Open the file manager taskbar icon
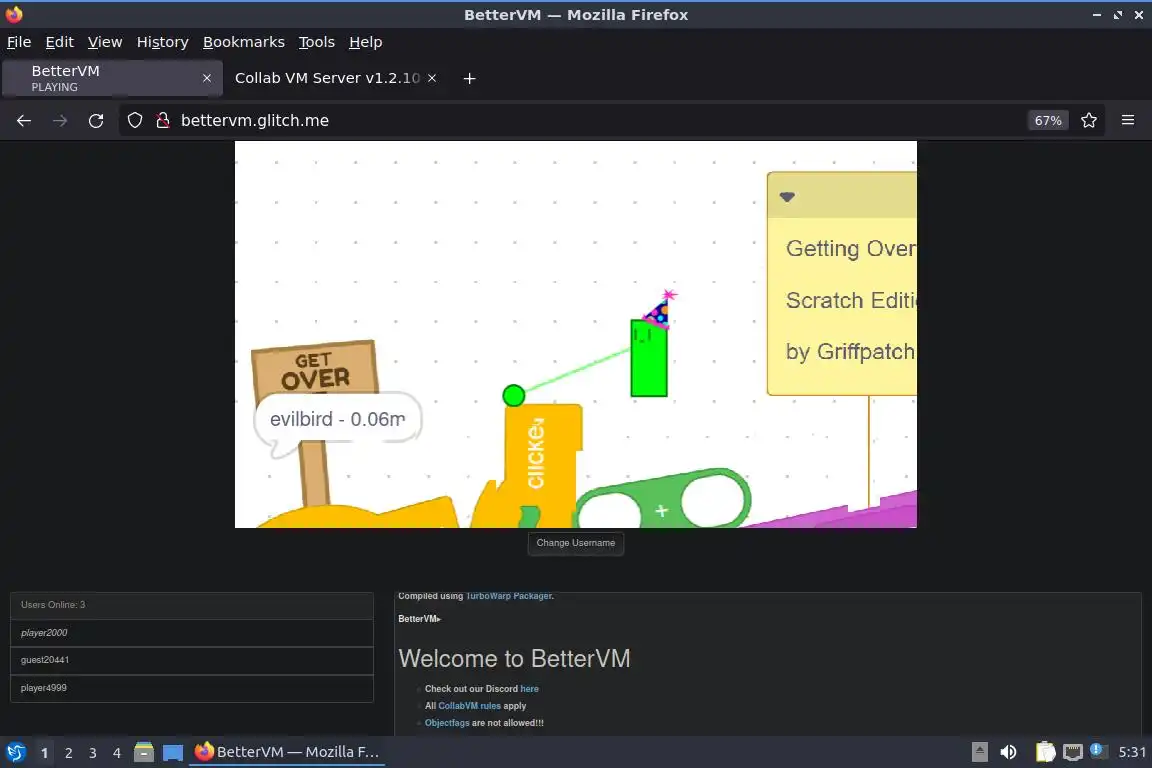The height and width of the screenshot is (768, 1152). pyautogui.click(x=144, y=752)
